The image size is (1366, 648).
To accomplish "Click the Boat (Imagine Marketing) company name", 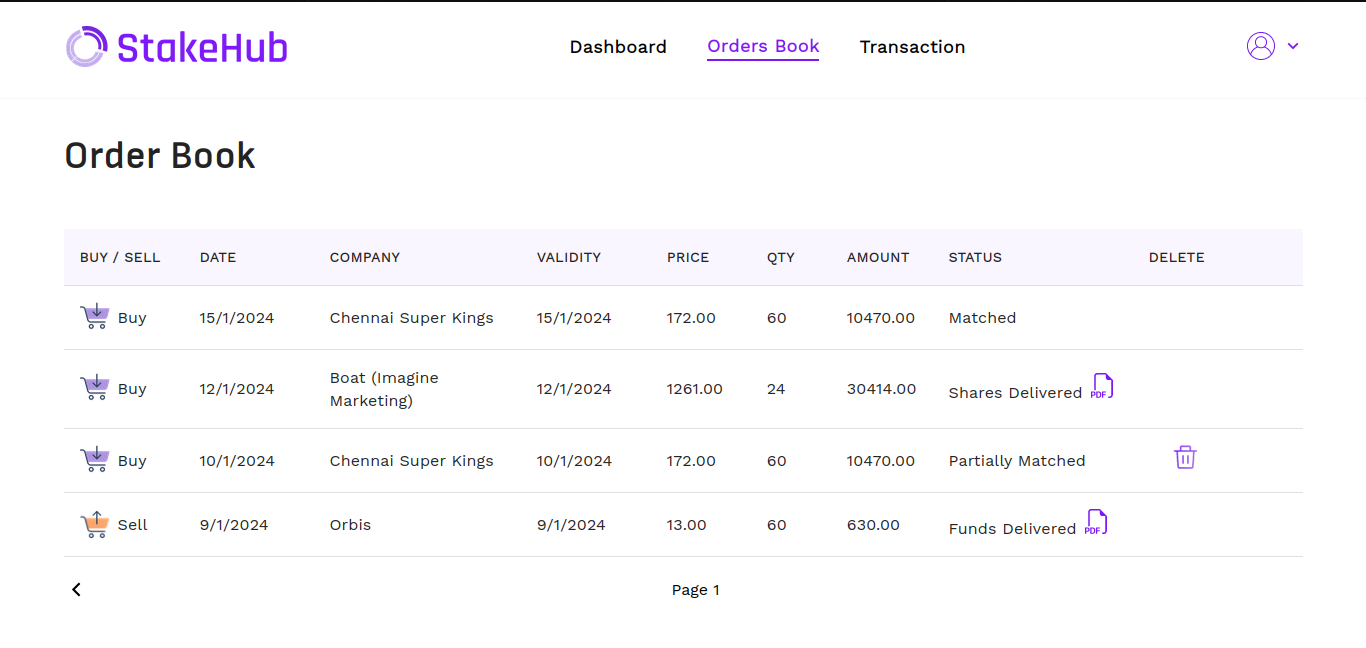I will 384,389.
